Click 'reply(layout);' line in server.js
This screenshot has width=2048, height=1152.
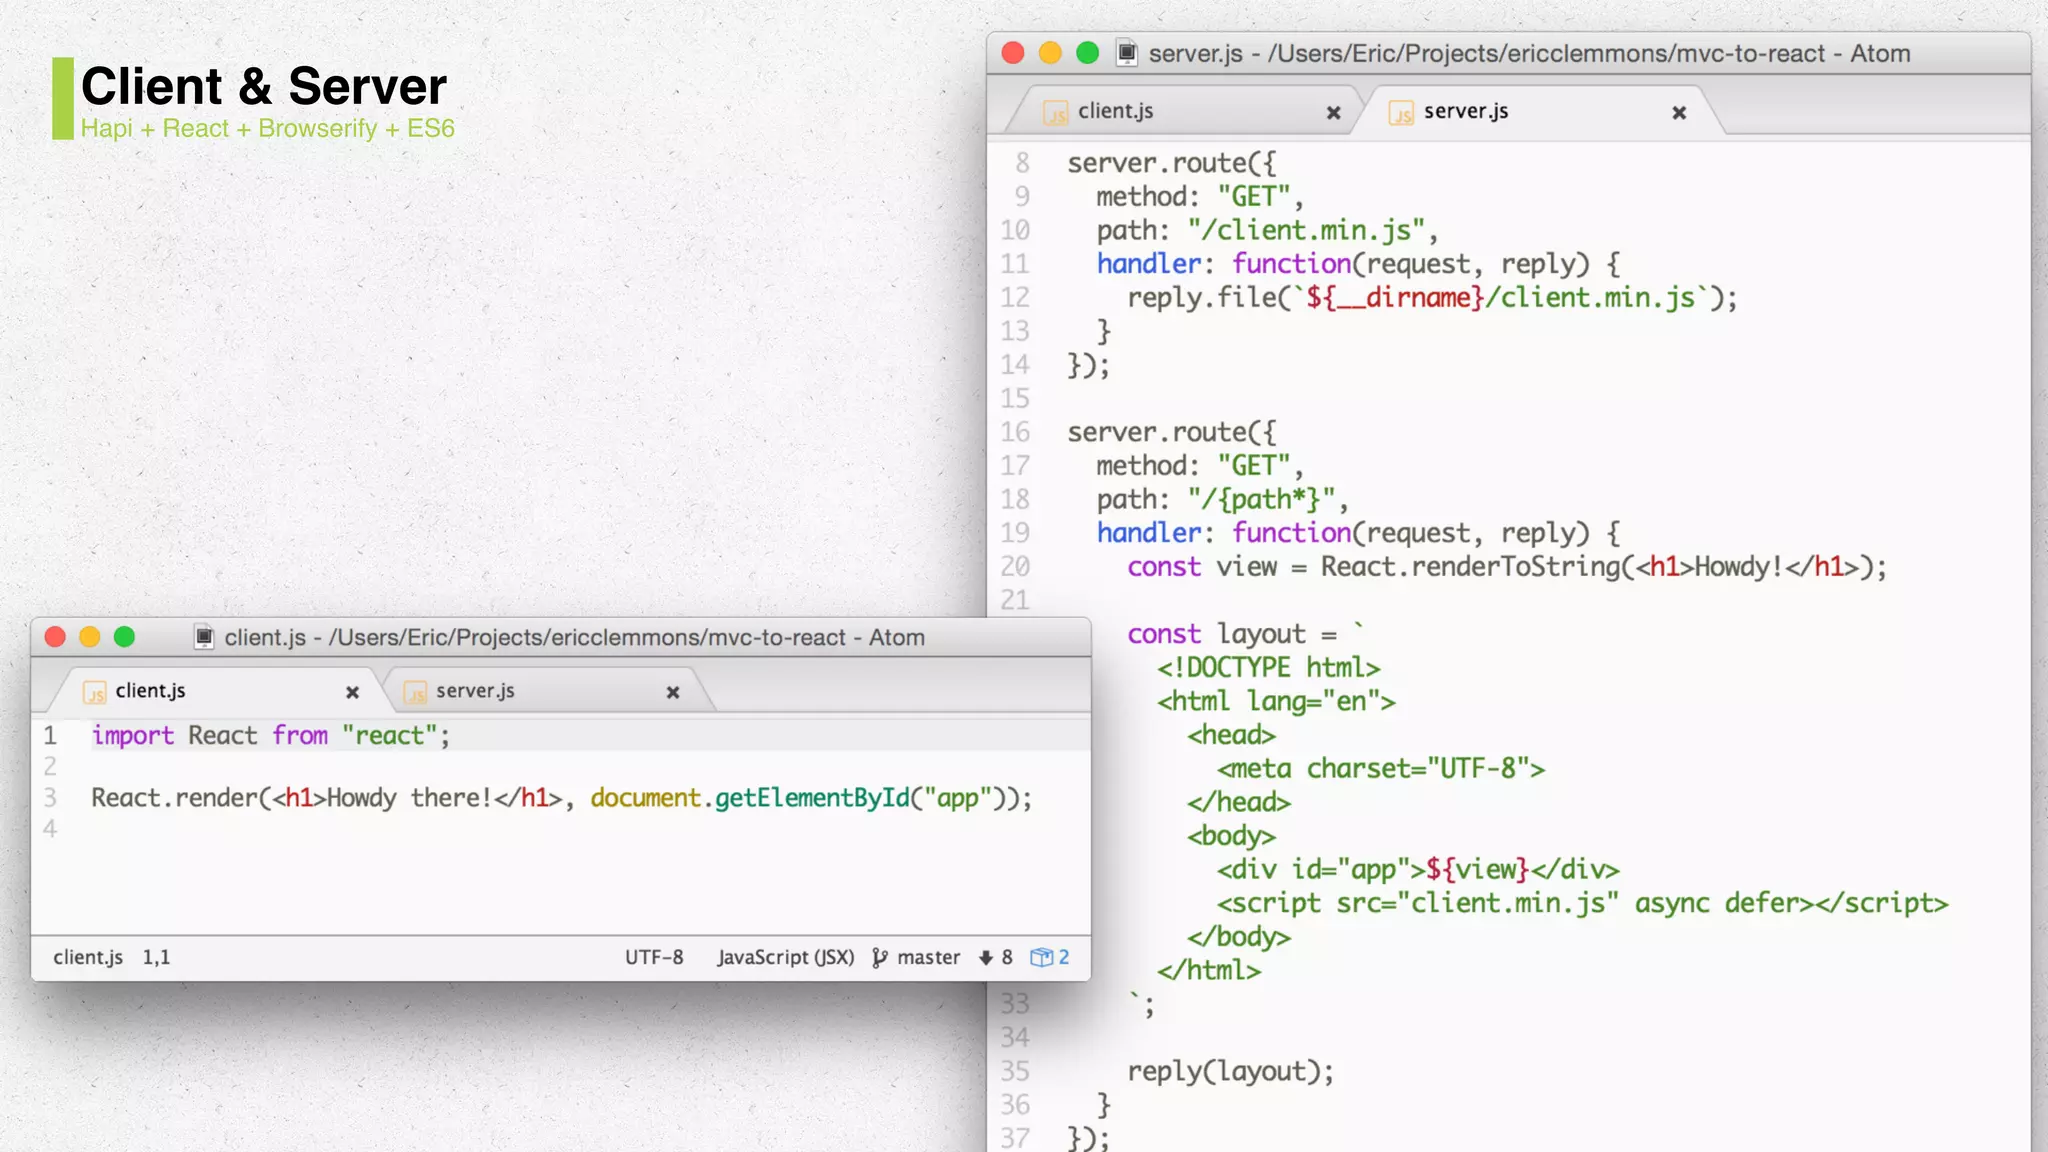pos(1231,1072)
